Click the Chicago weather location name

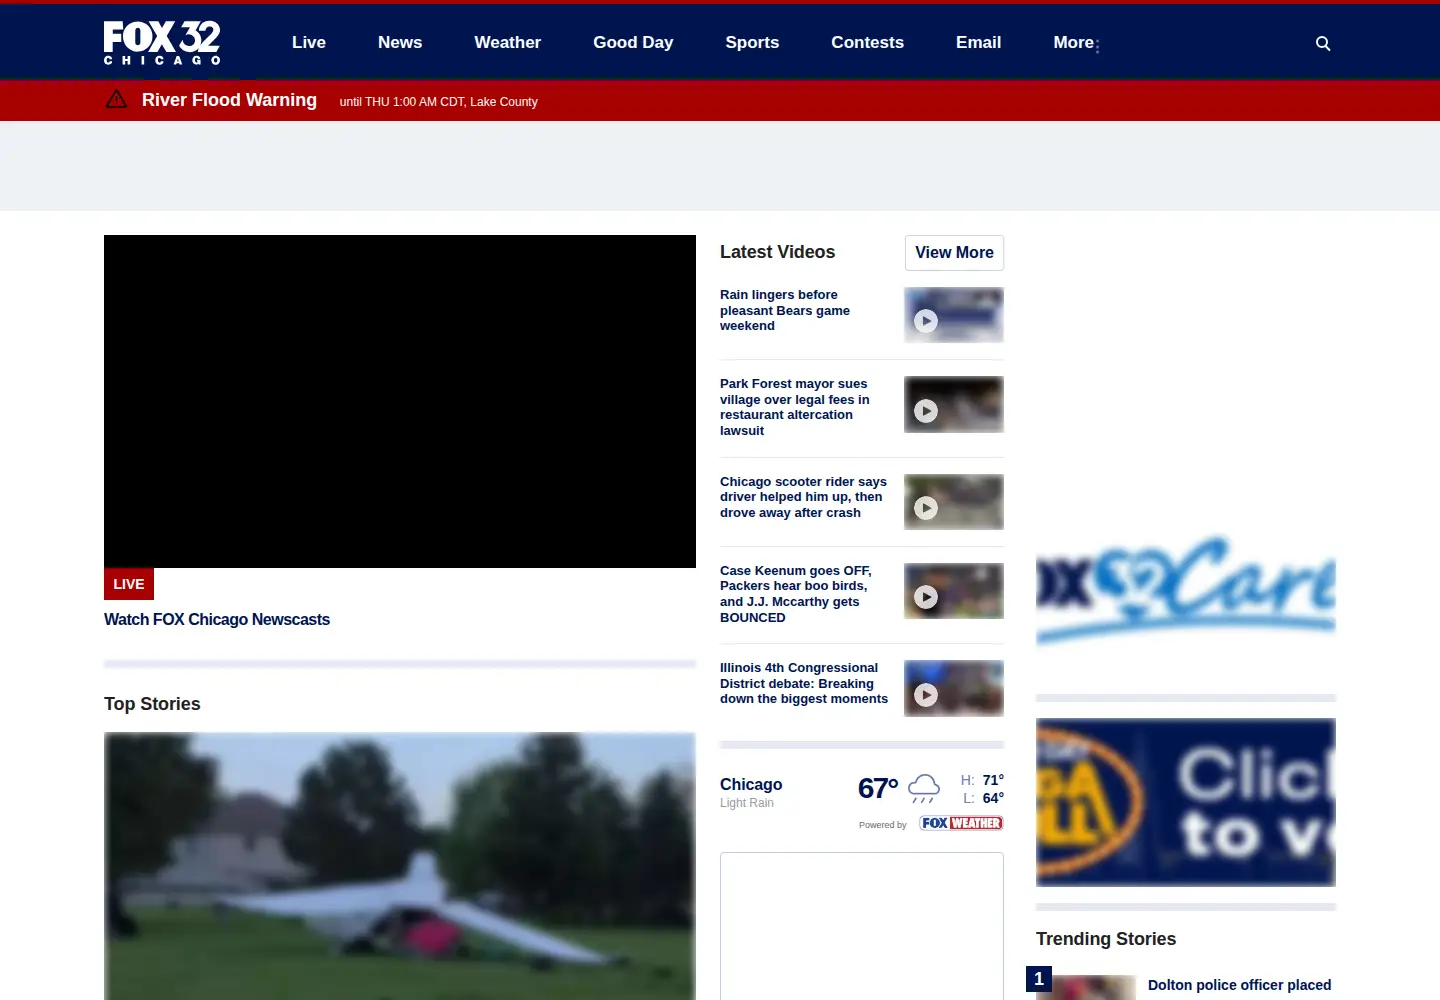point(751,785)
